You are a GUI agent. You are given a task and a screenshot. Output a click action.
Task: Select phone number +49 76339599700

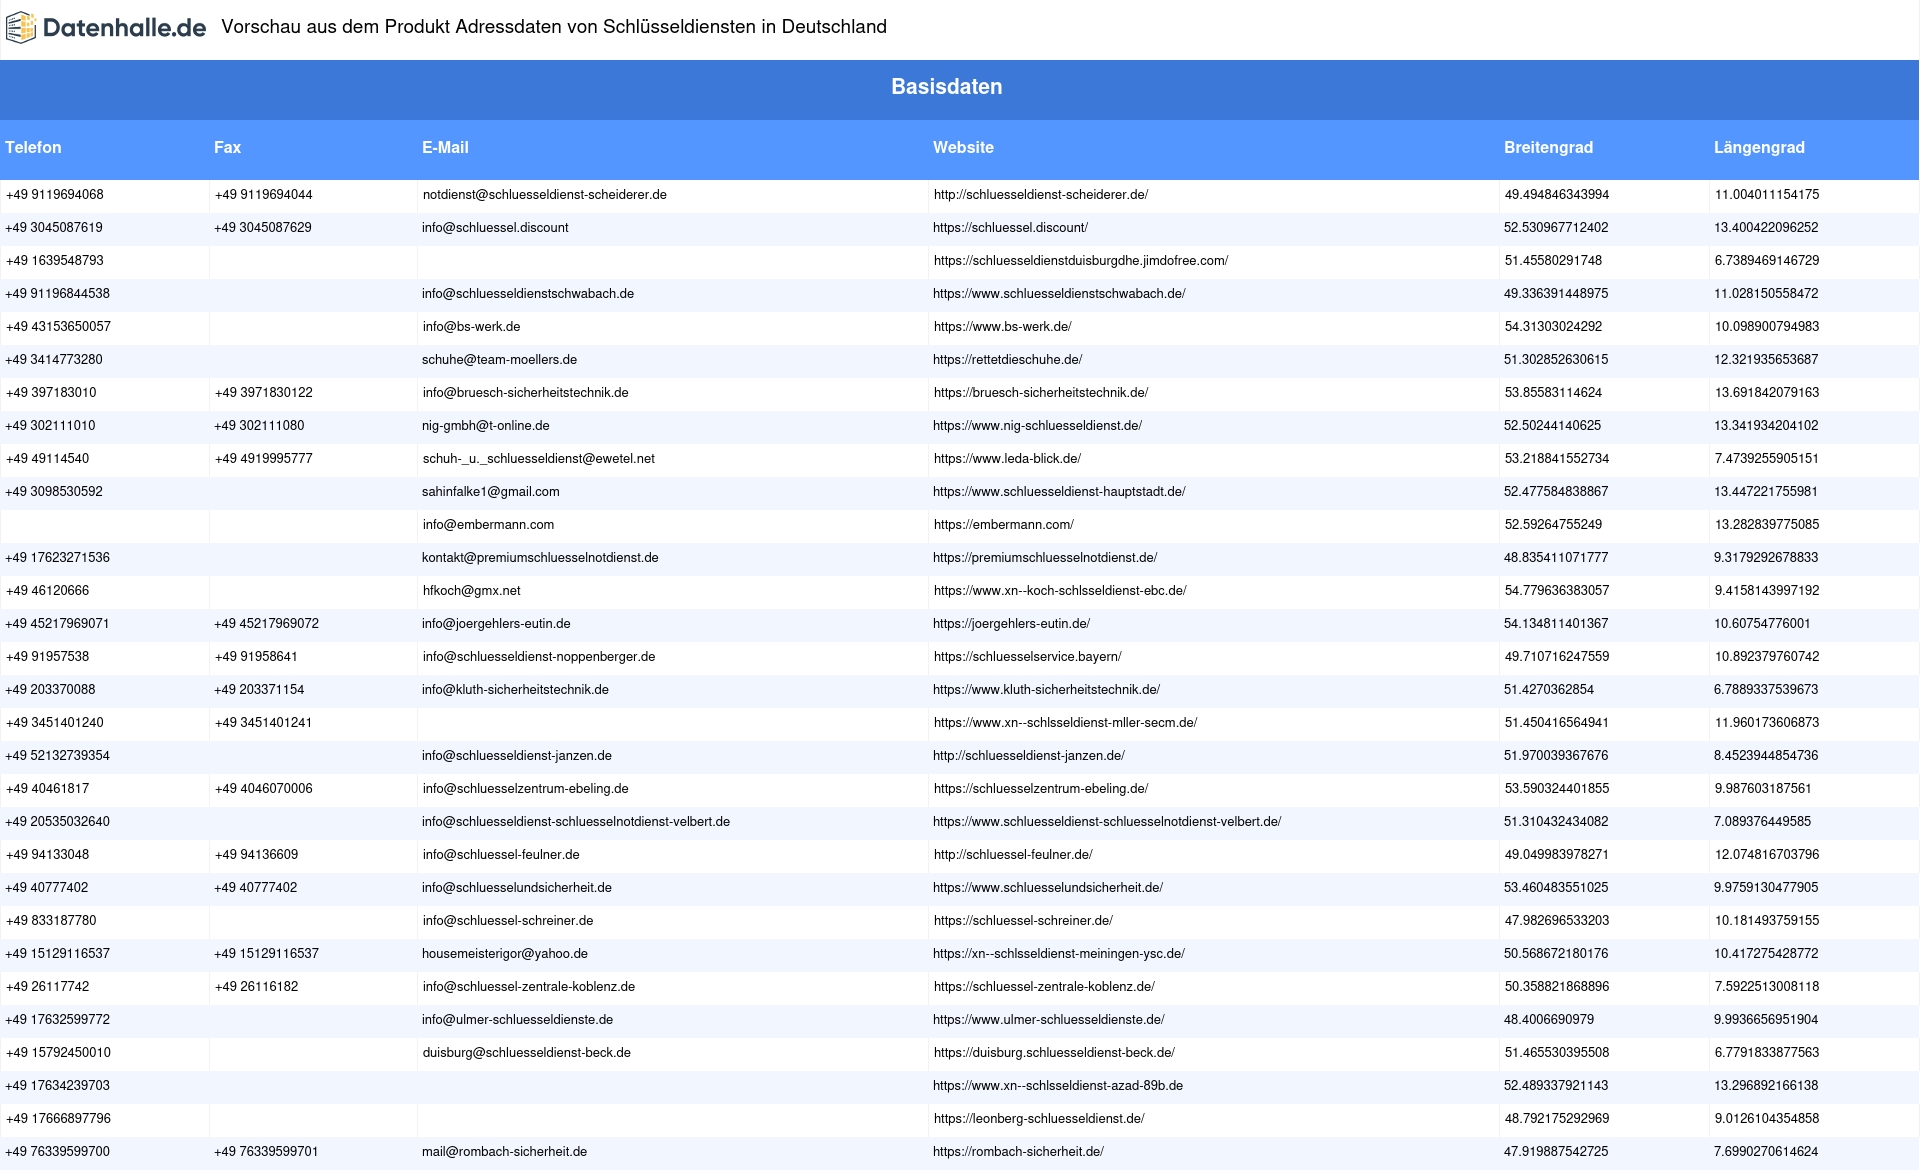pos(58,1152)
